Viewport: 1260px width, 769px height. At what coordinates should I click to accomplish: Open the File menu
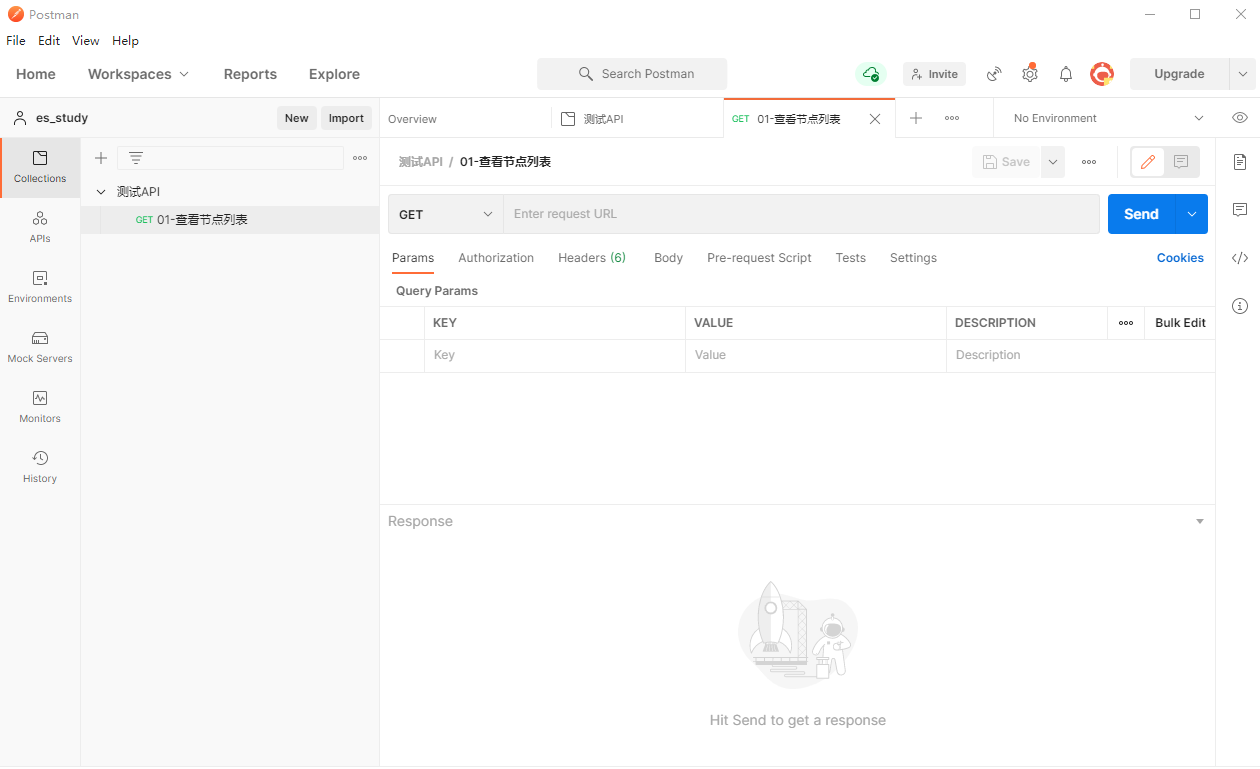(16, 41)
